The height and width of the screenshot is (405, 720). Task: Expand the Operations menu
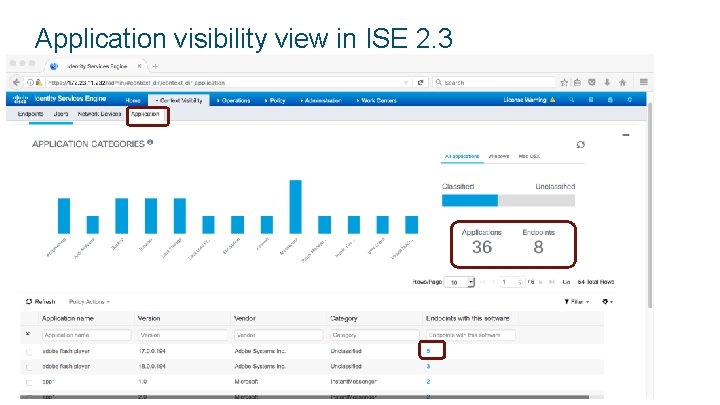coord(234,100)
